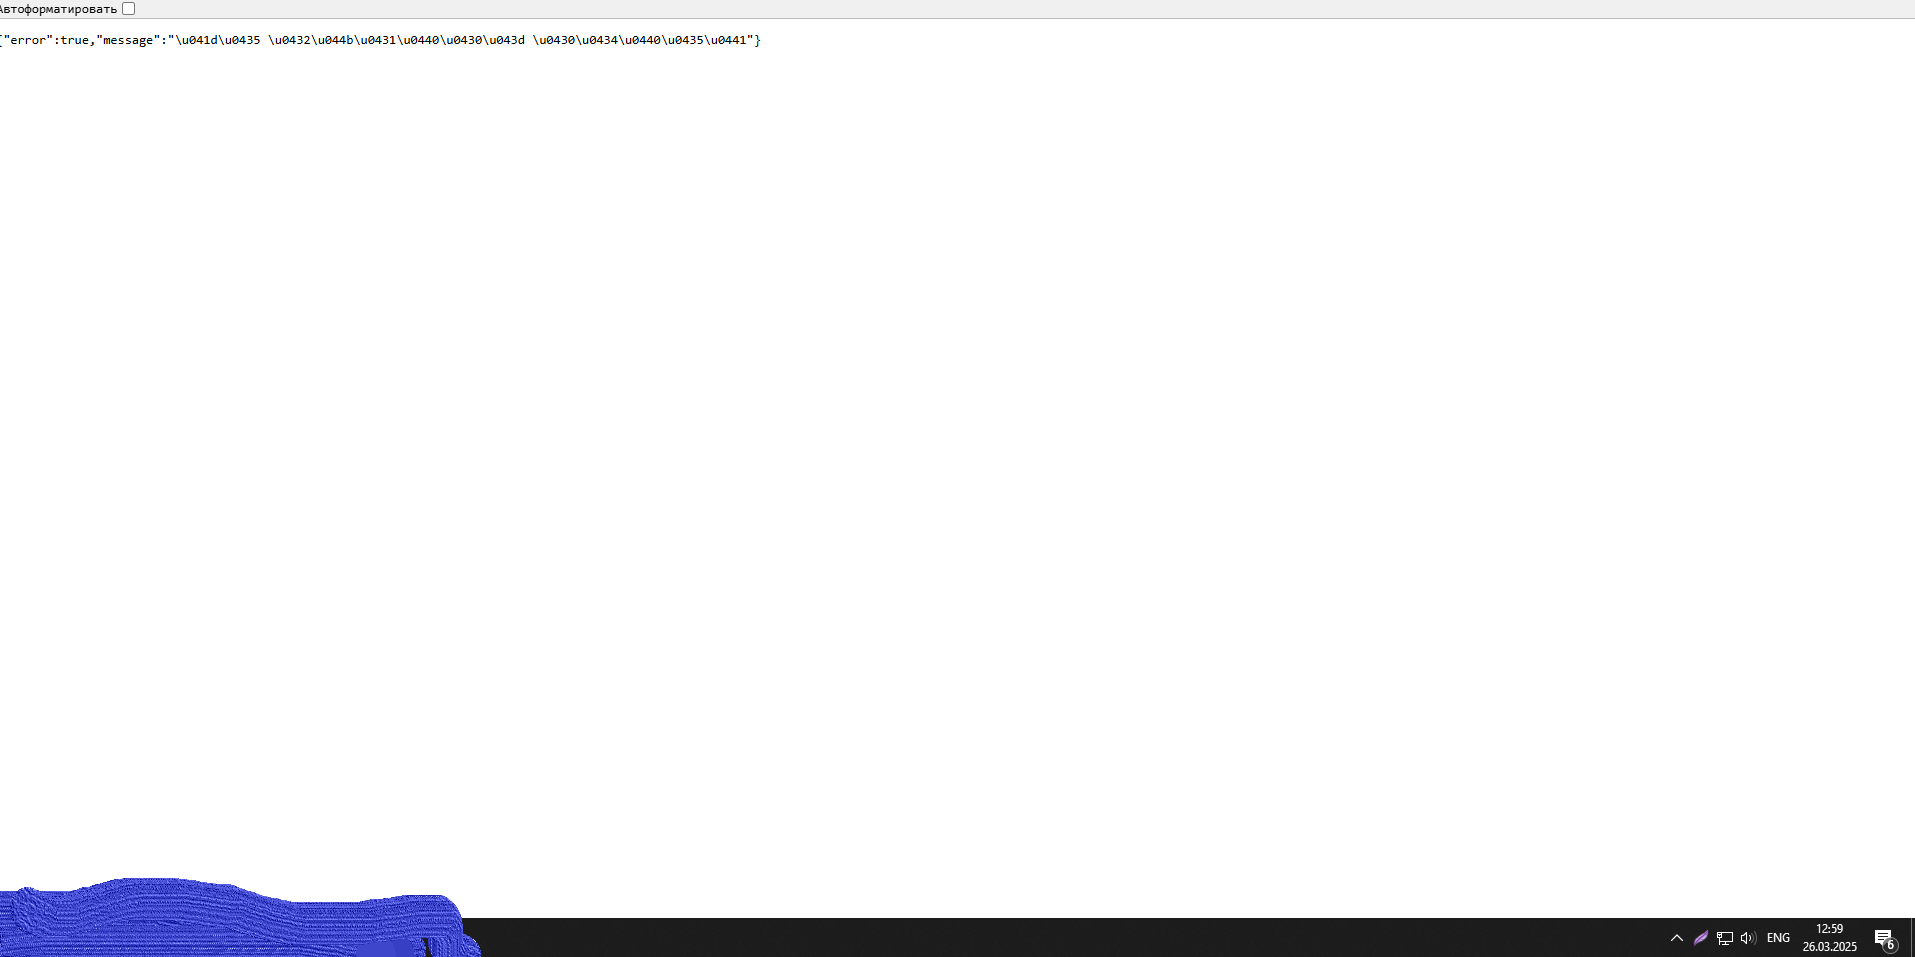
Task: Open the network status tray icon
Action: (1725, 938)
